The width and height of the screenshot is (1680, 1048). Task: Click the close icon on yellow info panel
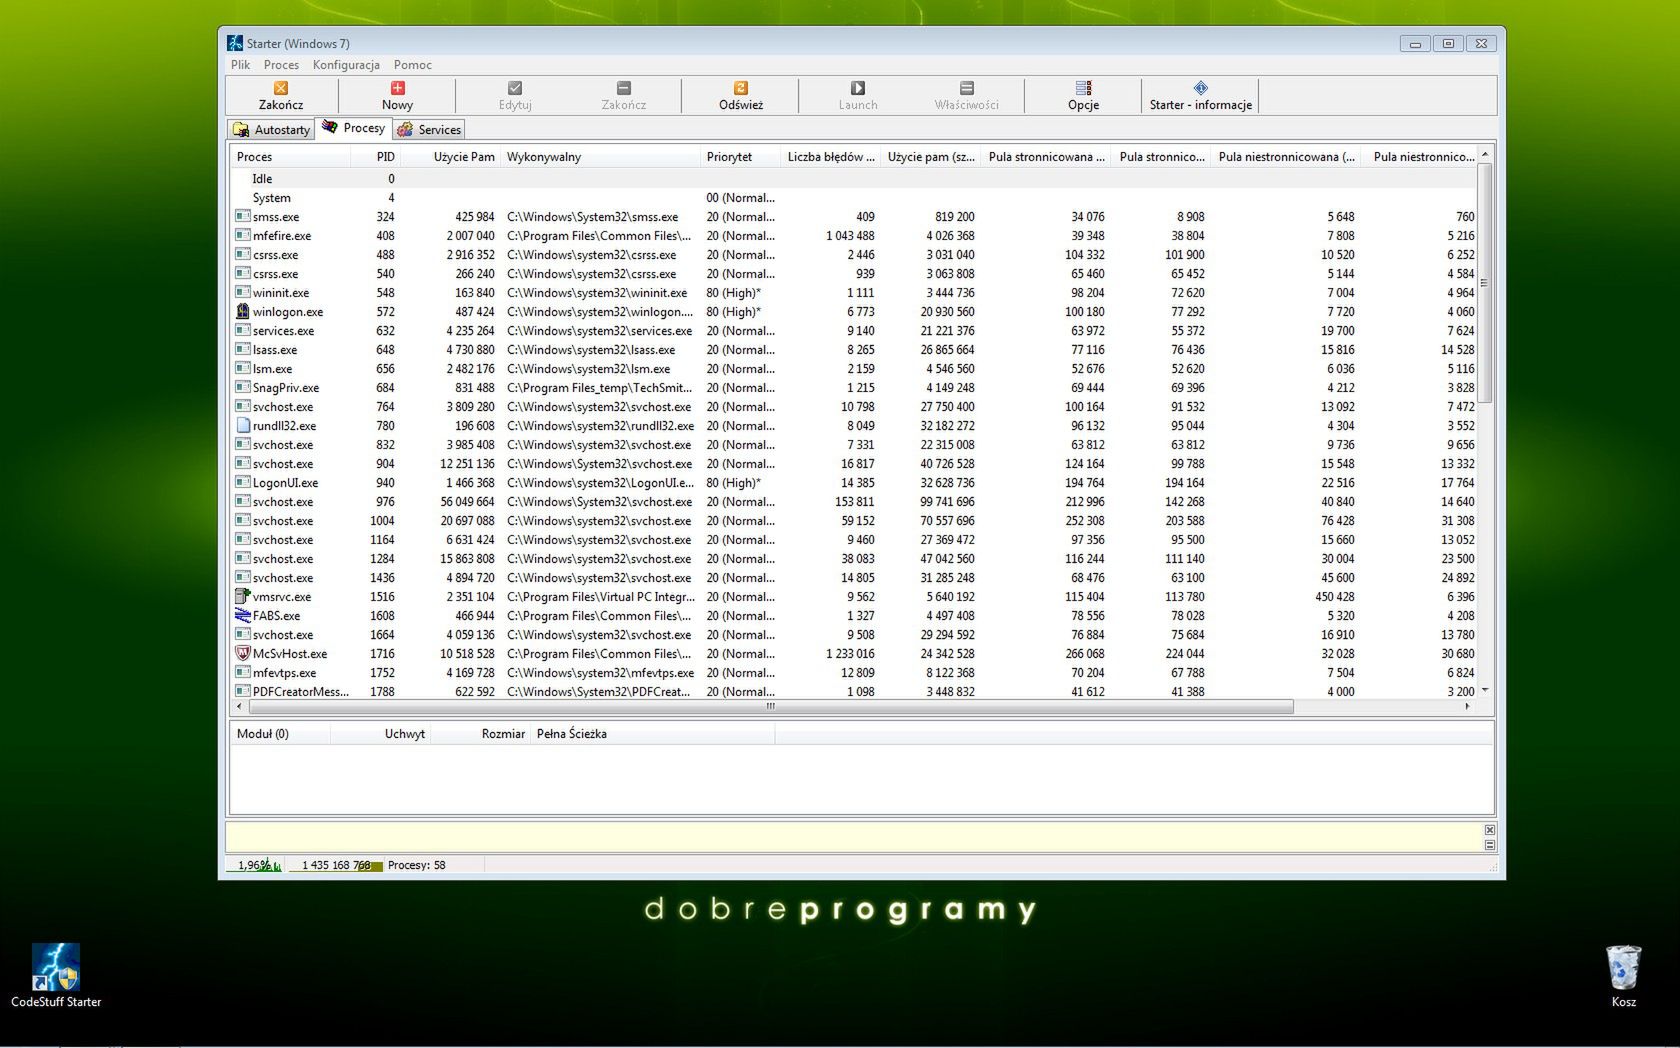(1489, 830)
